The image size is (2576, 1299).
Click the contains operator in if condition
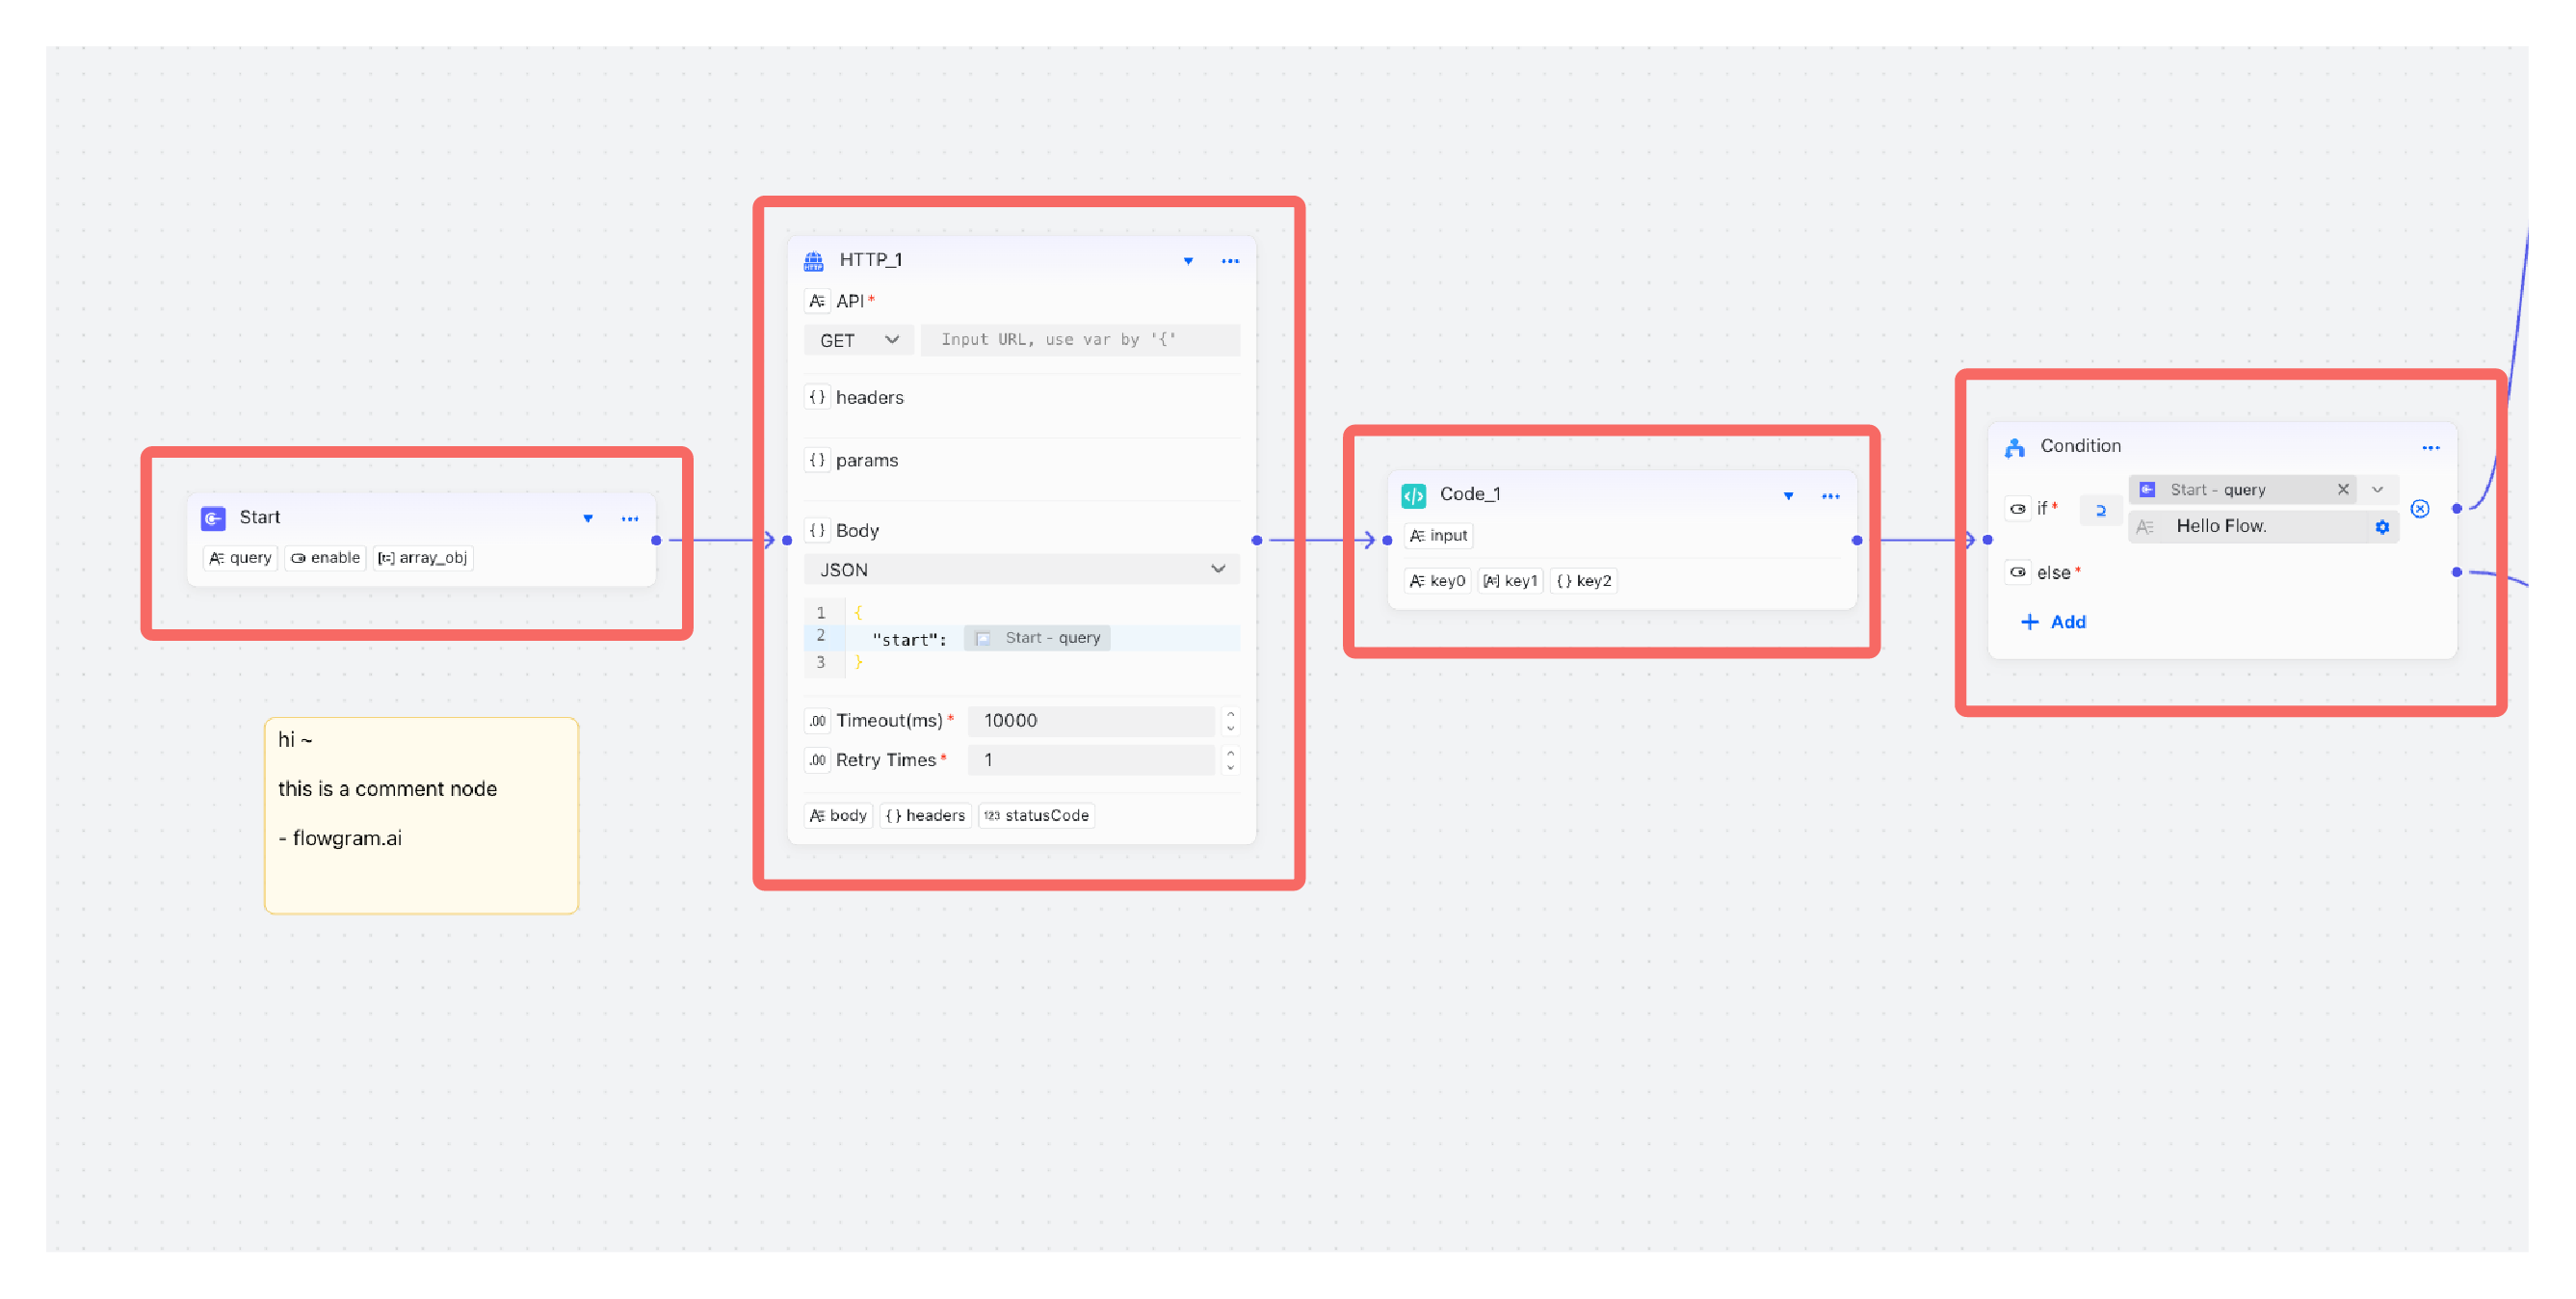click(2100, 510)
